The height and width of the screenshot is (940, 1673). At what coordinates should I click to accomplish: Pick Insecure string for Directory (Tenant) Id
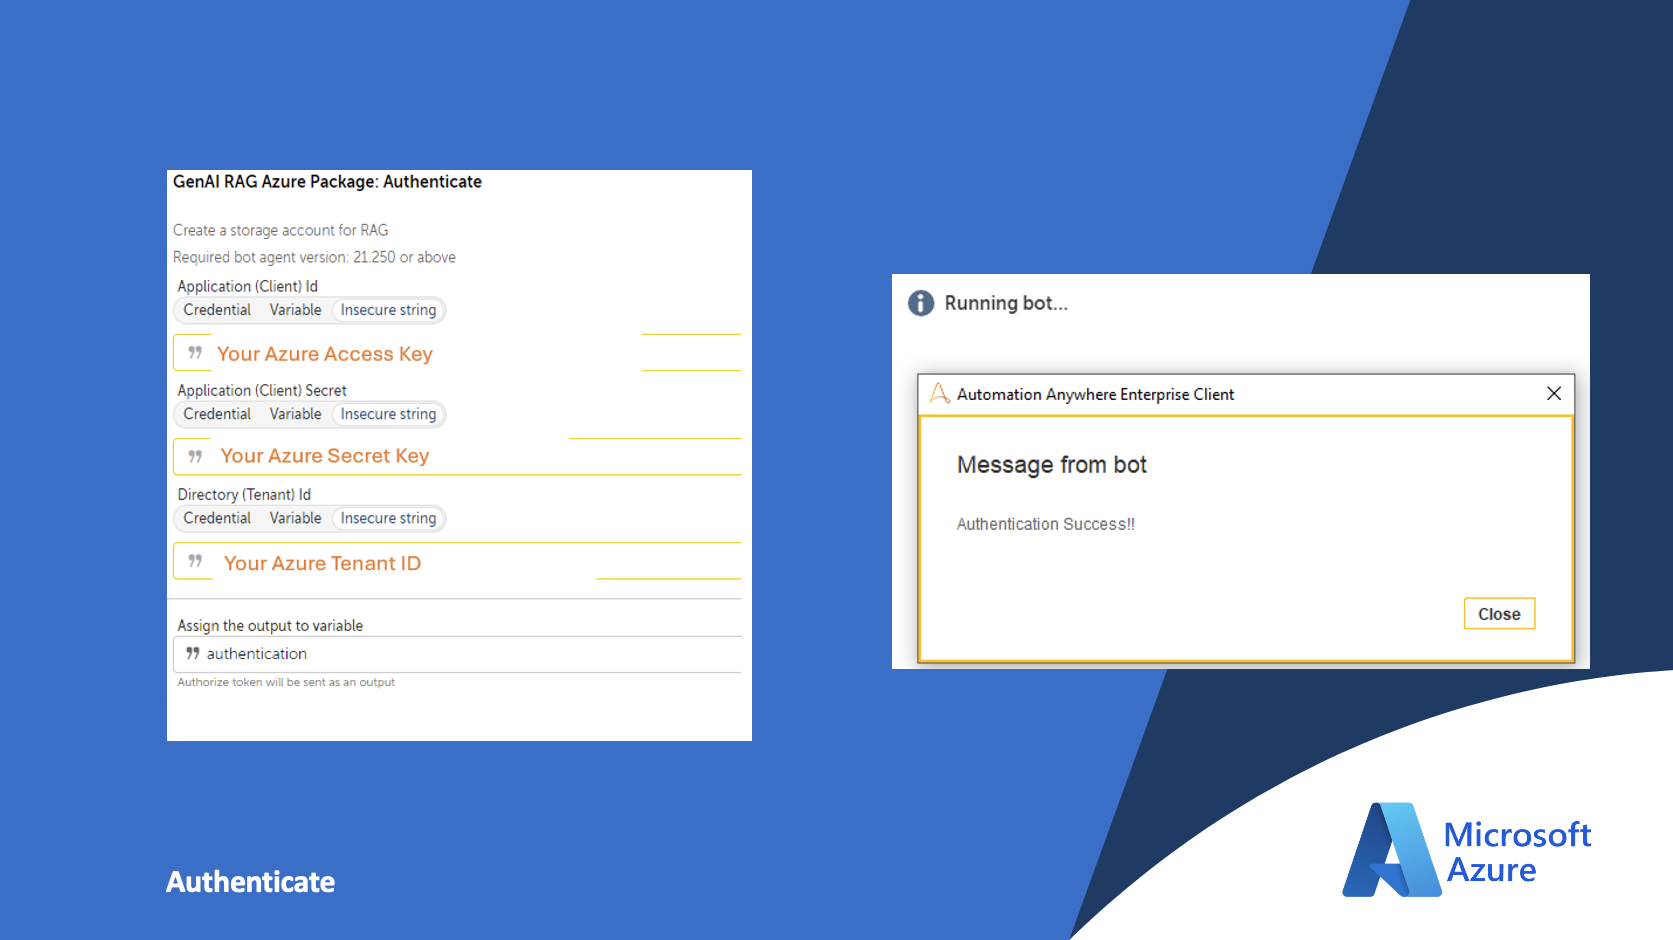(x=388, y=518)
